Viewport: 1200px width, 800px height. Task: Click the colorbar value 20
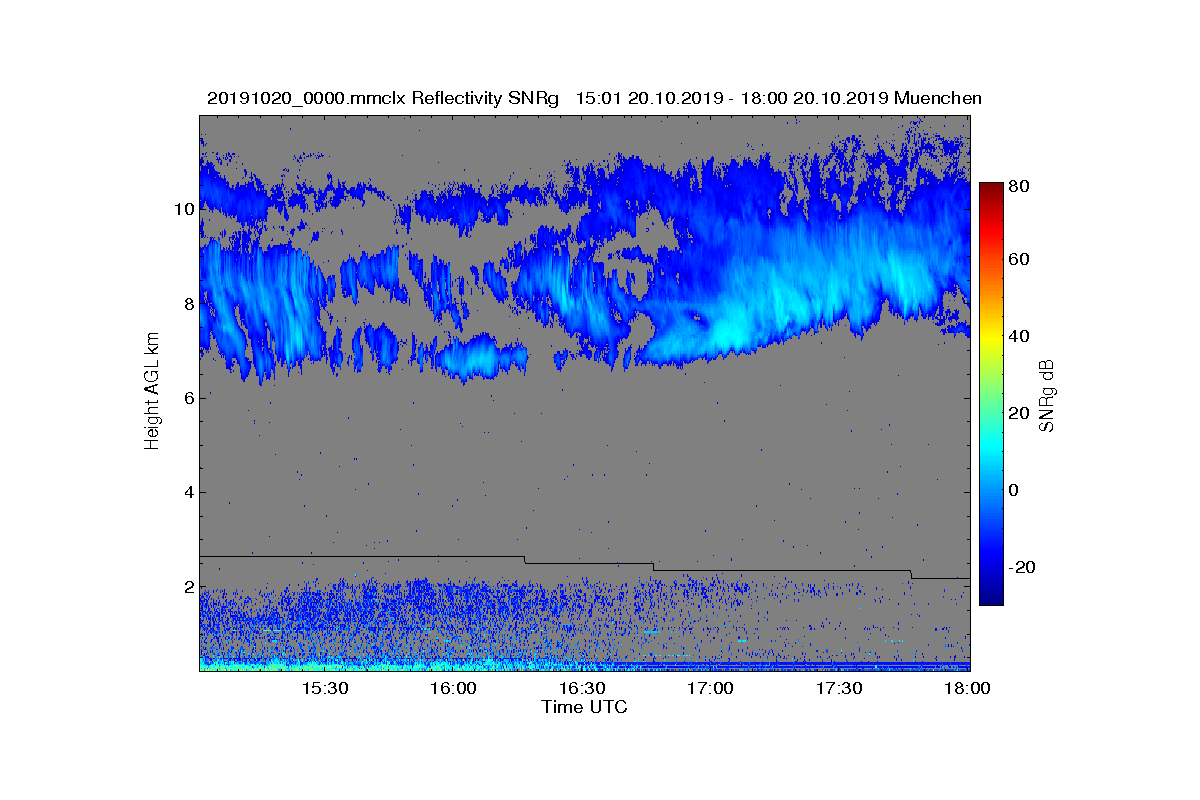[1021, 413]
